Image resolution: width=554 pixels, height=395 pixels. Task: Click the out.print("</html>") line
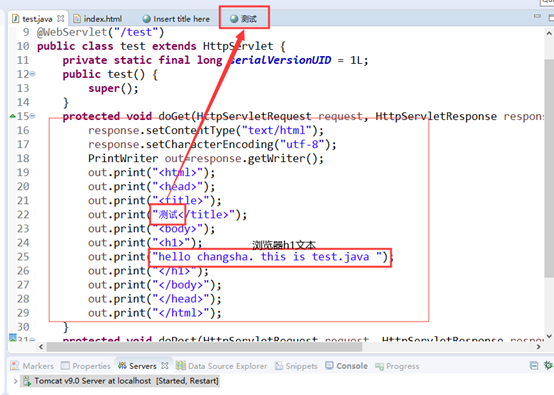pos(155,313)
